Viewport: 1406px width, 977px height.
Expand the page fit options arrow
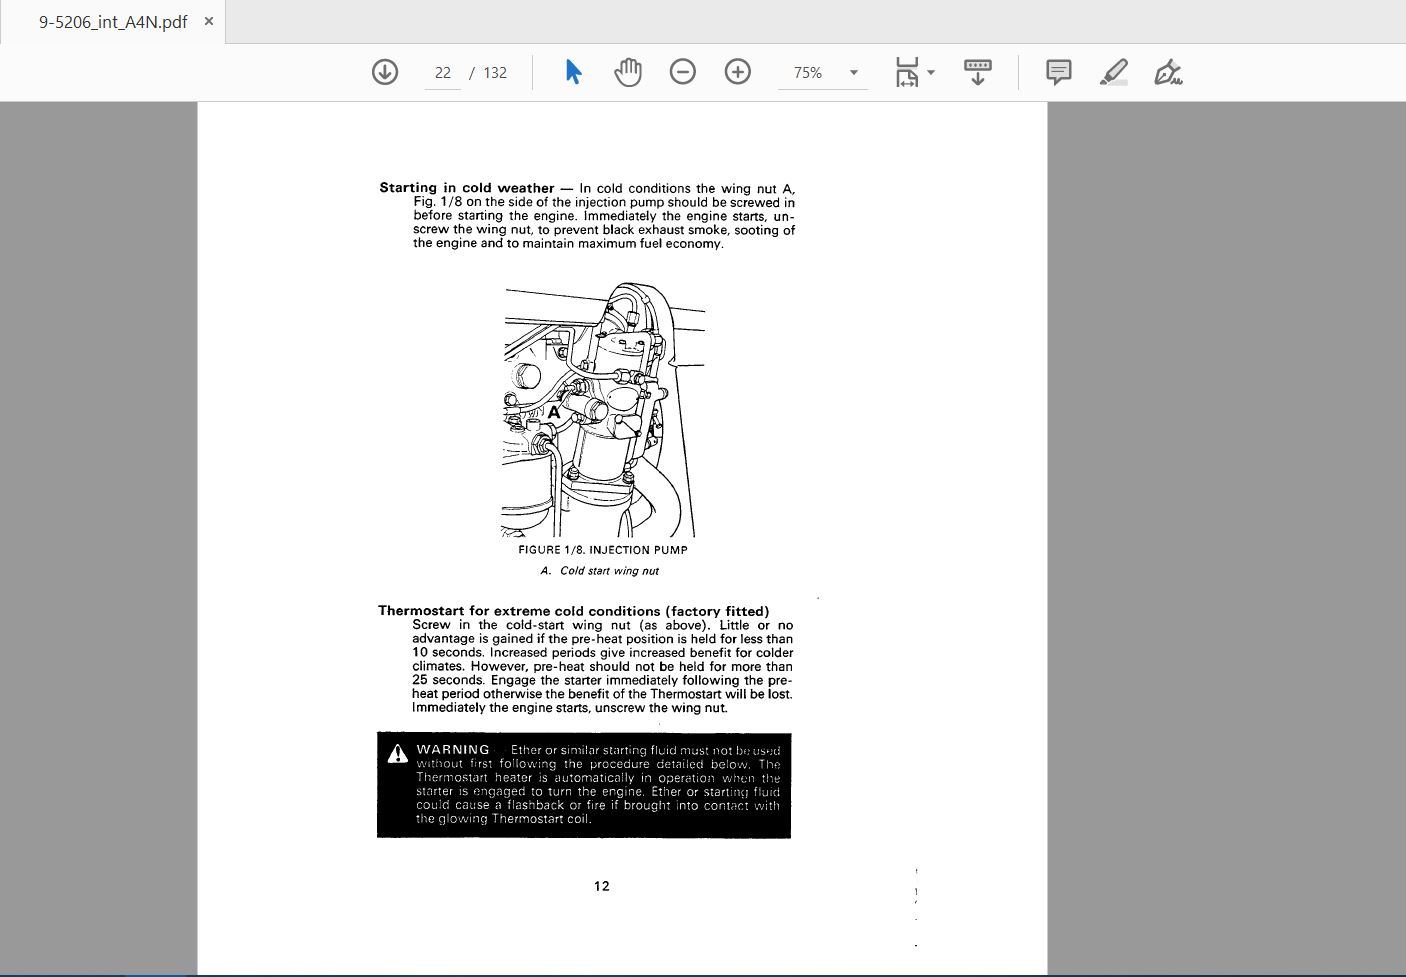(932, 72)
